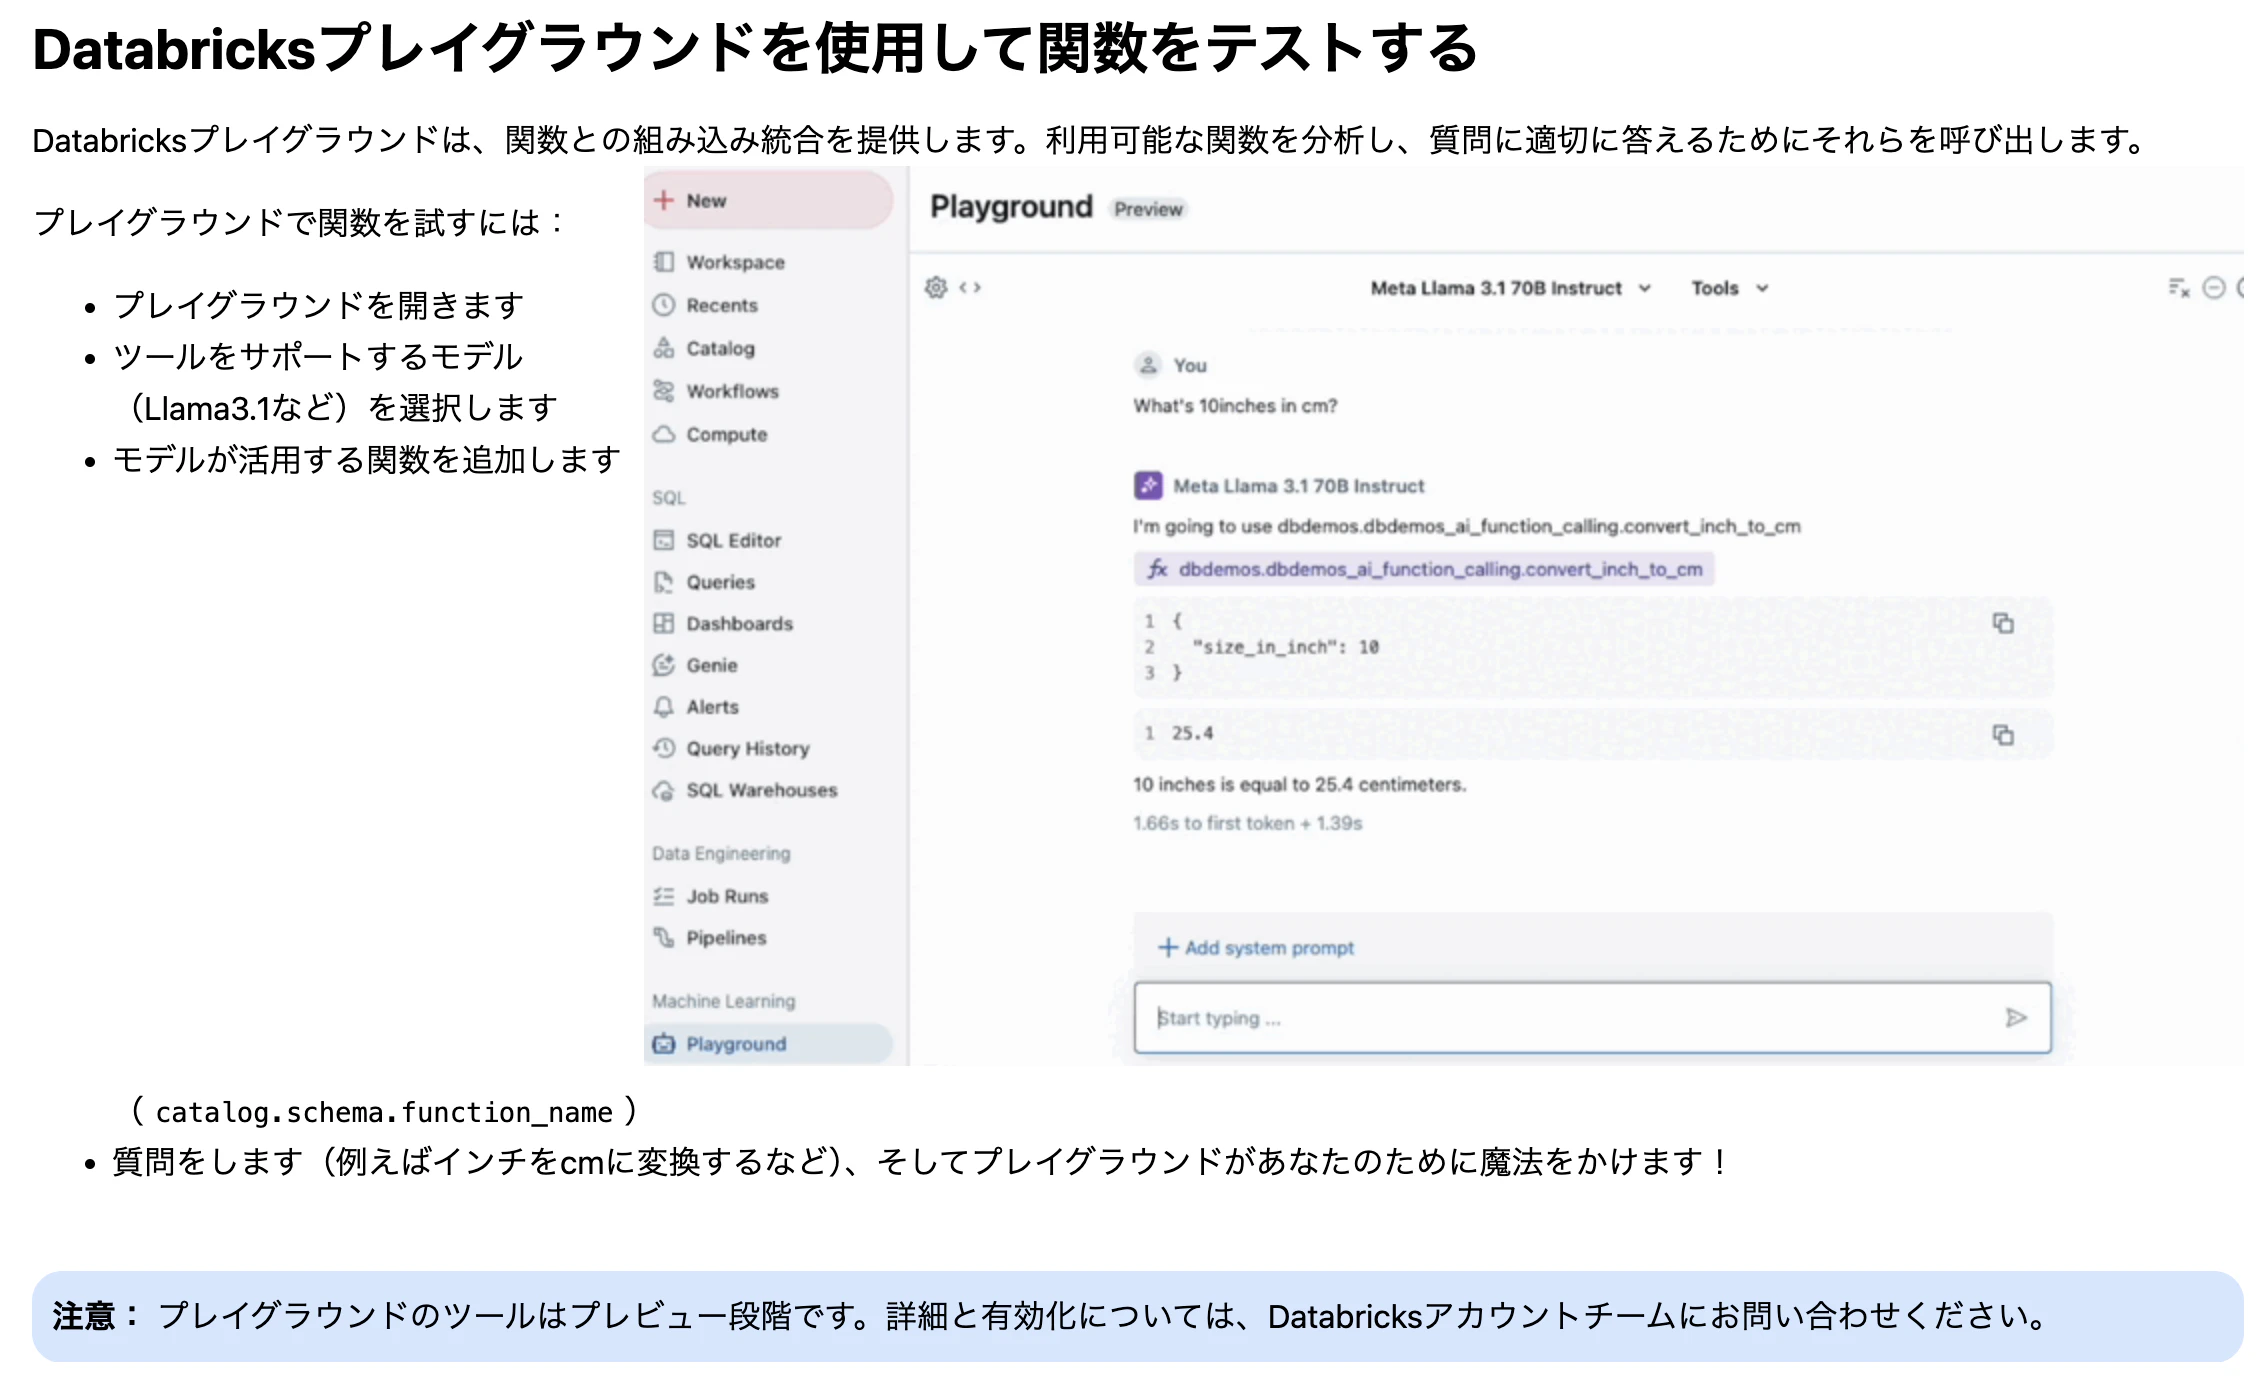Click the Recents clock icon
The image size is (2268, 1382).
pos(663,305)
